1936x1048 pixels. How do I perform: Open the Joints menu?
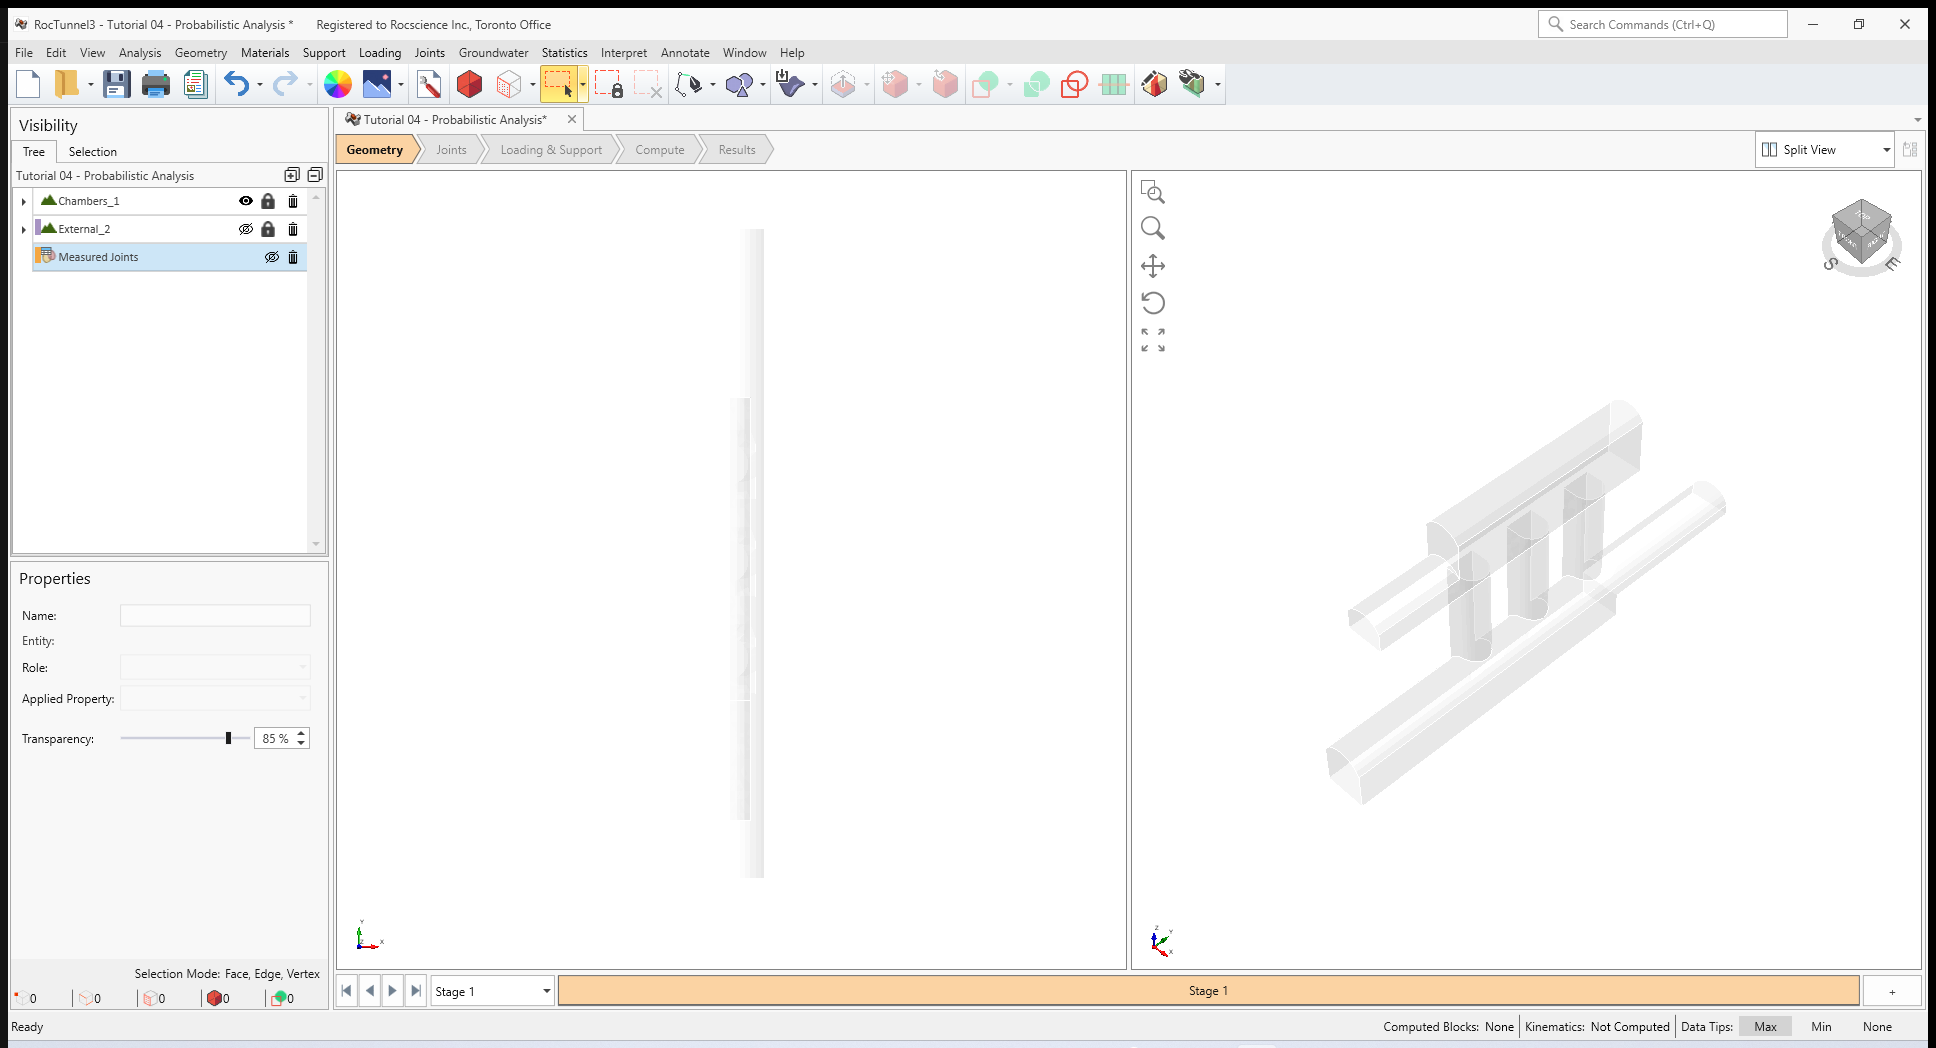click(x=430, y=53)
